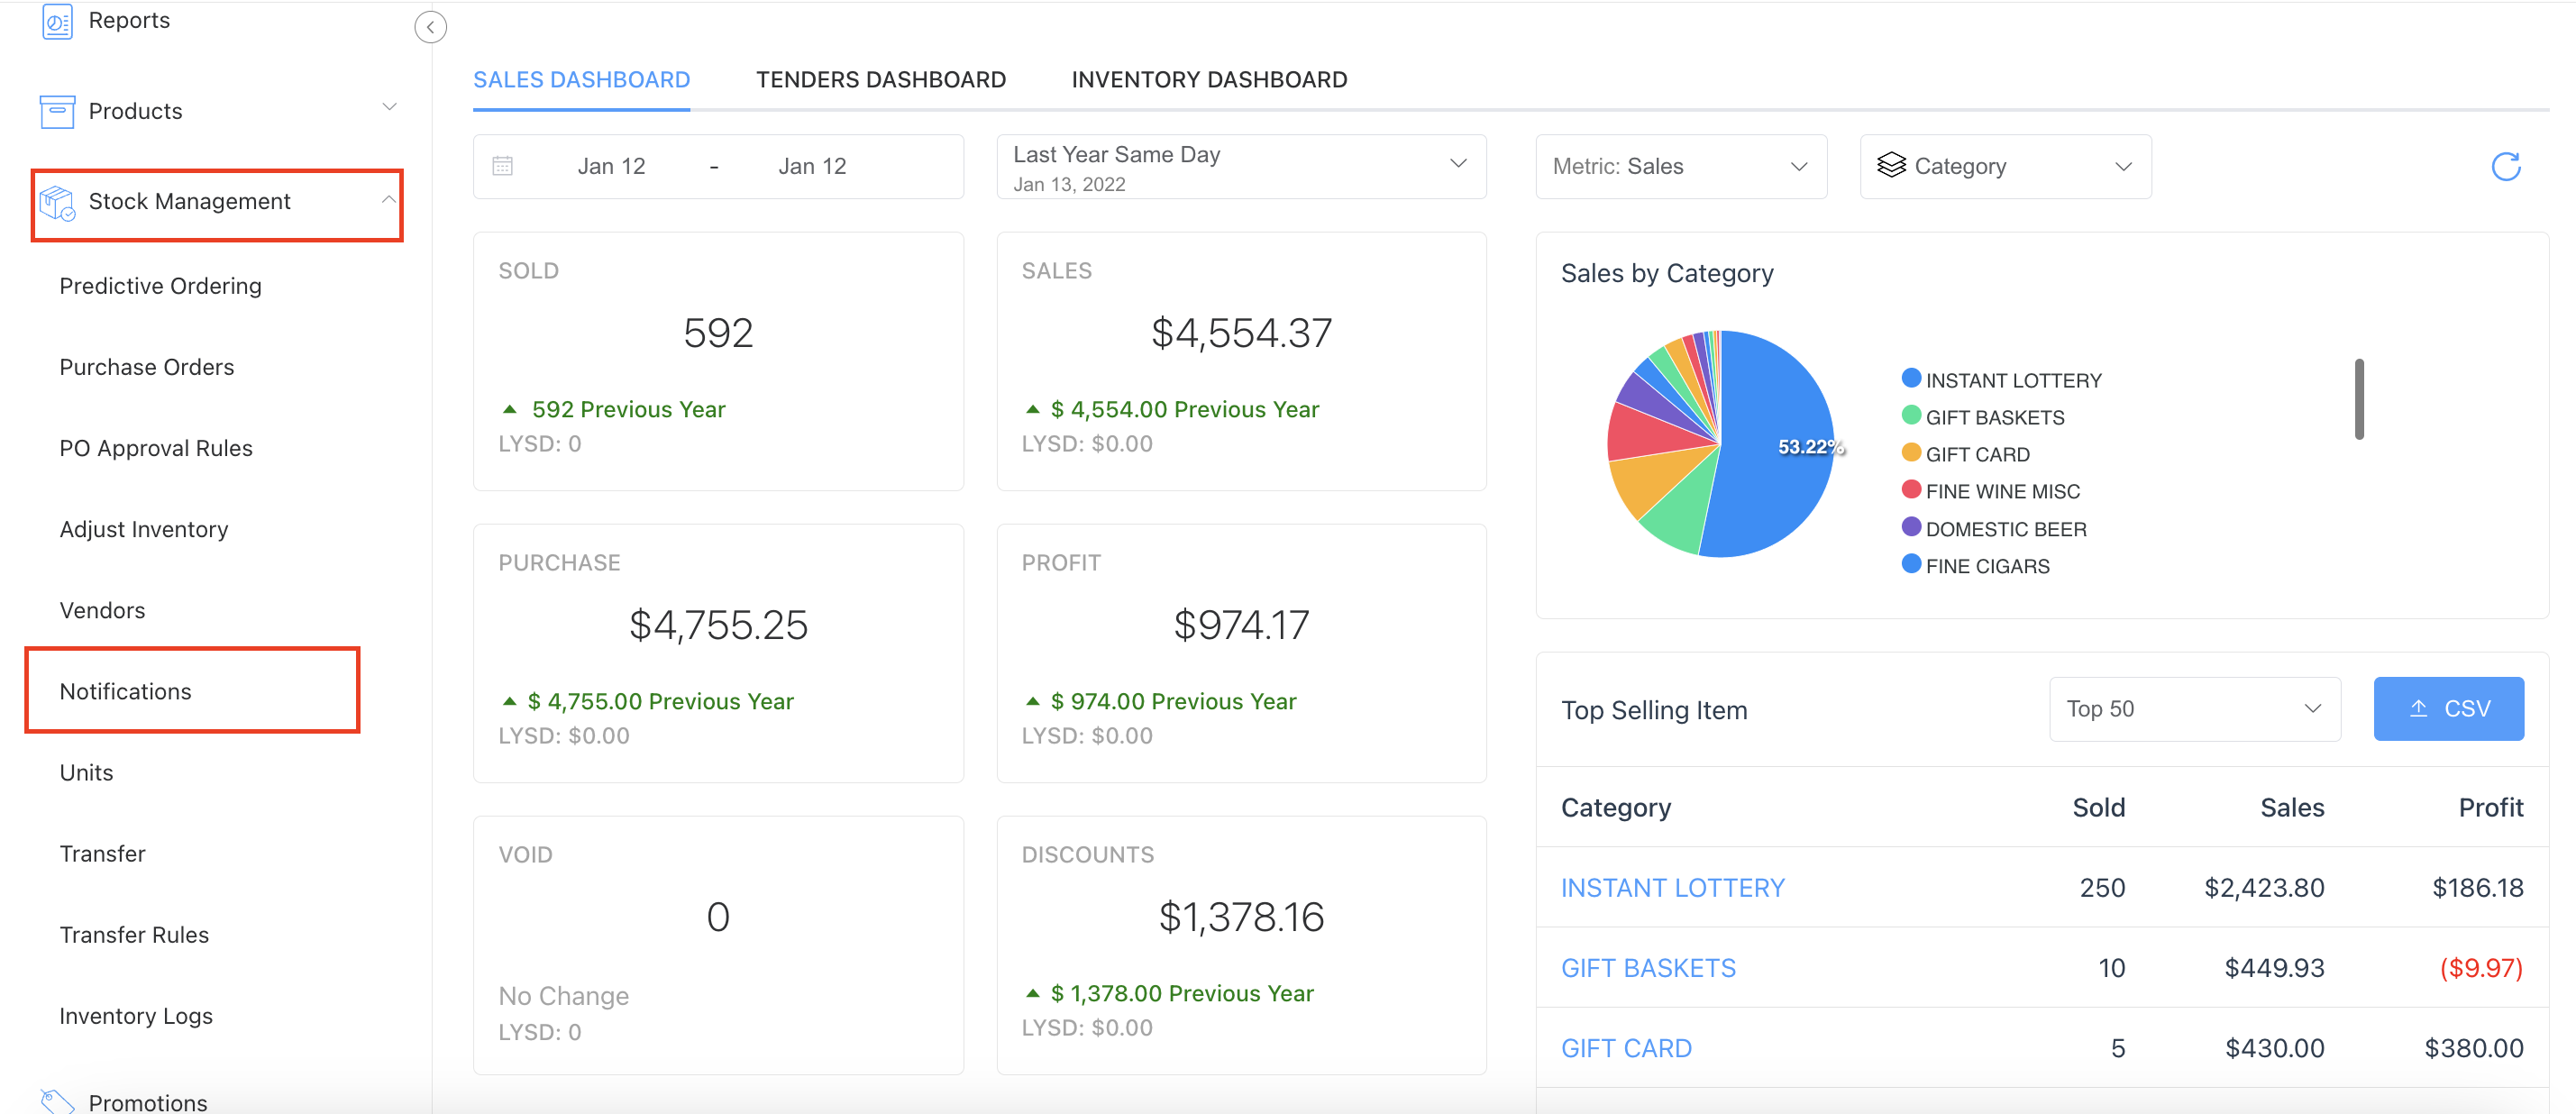Click the Stock Management package icon
The image size is (2576, 1114).
click(57, 203)
